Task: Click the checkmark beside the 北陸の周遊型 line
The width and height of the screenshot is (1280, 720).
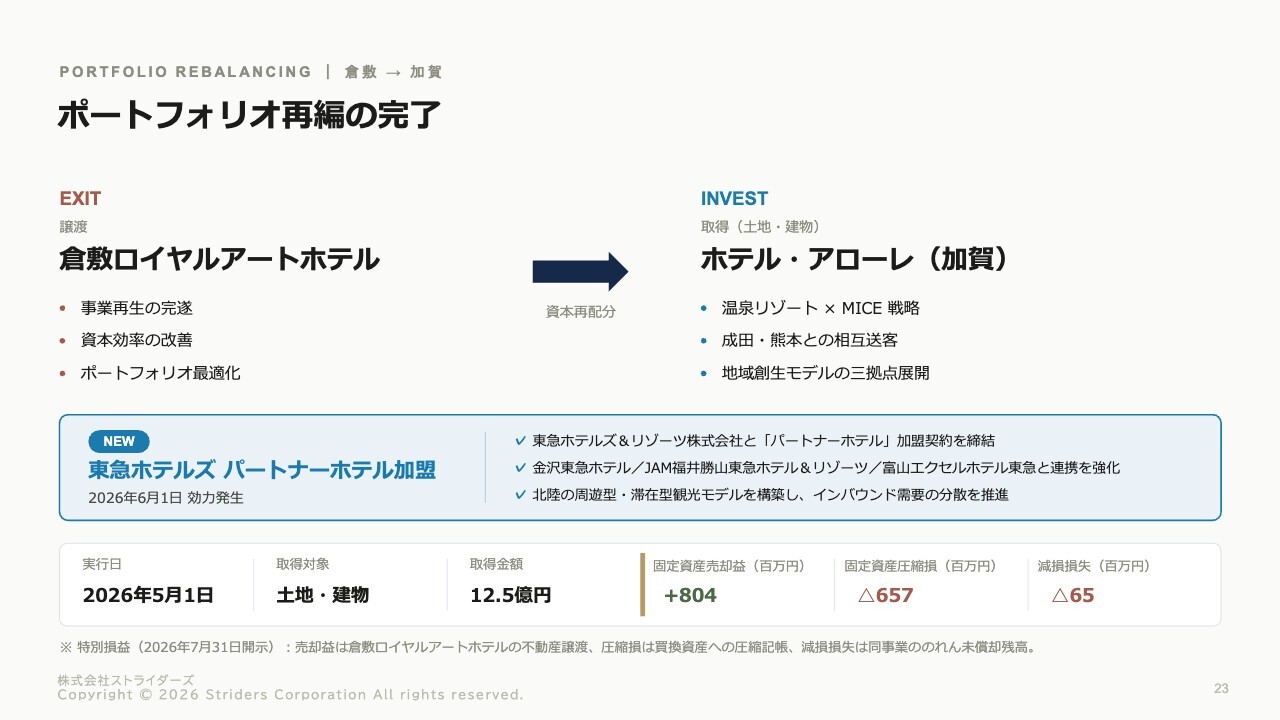Action: tap(520, 494)
